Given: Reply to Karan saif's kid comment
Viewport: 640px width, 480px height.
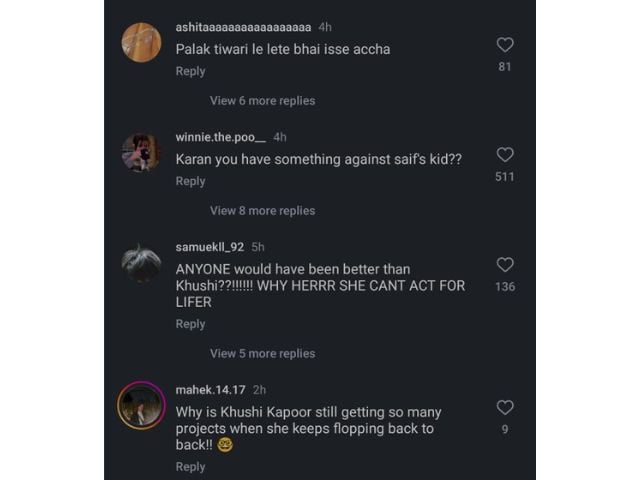Looking at the screenshot, I should coord(190,182).
